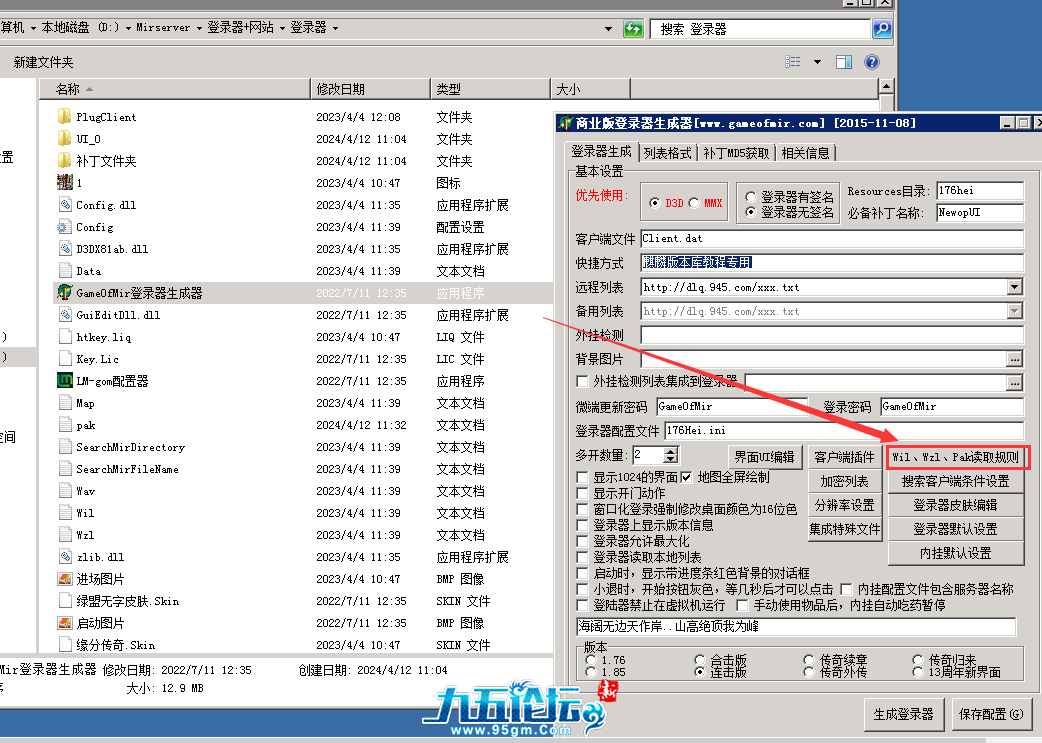Open 登录器皮肤编辑 button

[956, 505]
